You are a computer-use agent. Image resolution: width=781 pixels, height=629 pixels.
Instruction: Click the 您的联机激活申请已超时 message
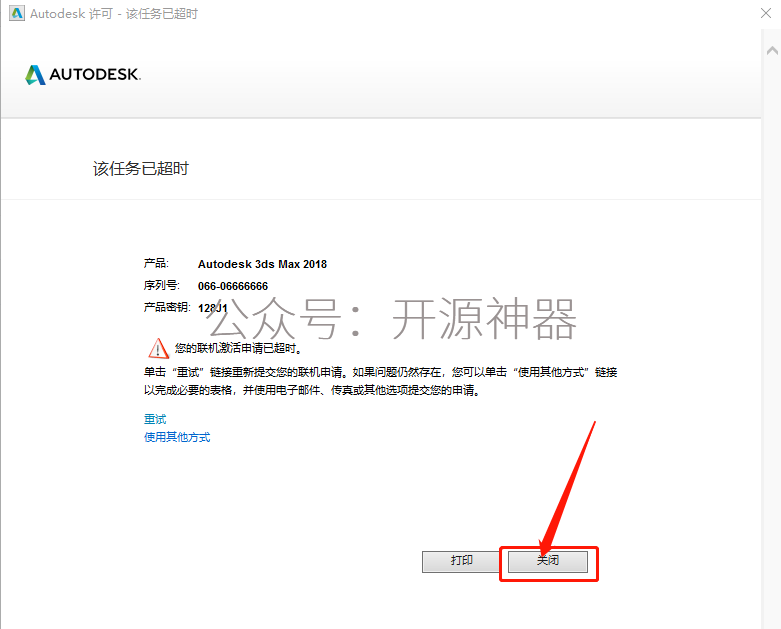(x=239, y=348)
